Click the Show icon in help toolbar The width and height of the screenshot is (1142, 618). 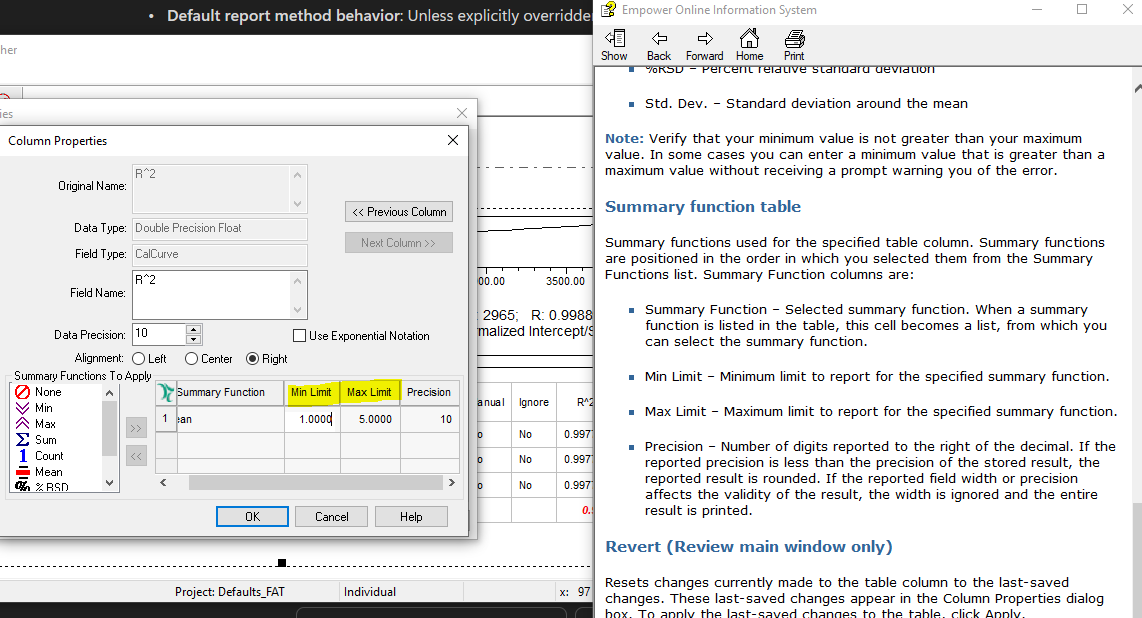coord(614,45)
